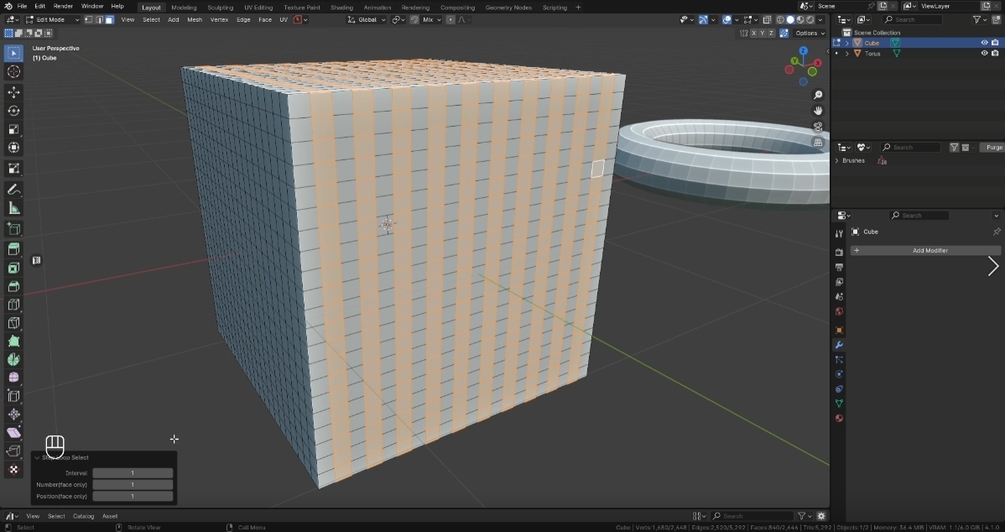This screenshot has width=1005, height=532.
Task: Open the Modifiers wrench properties tab
Action: (839, 345)
